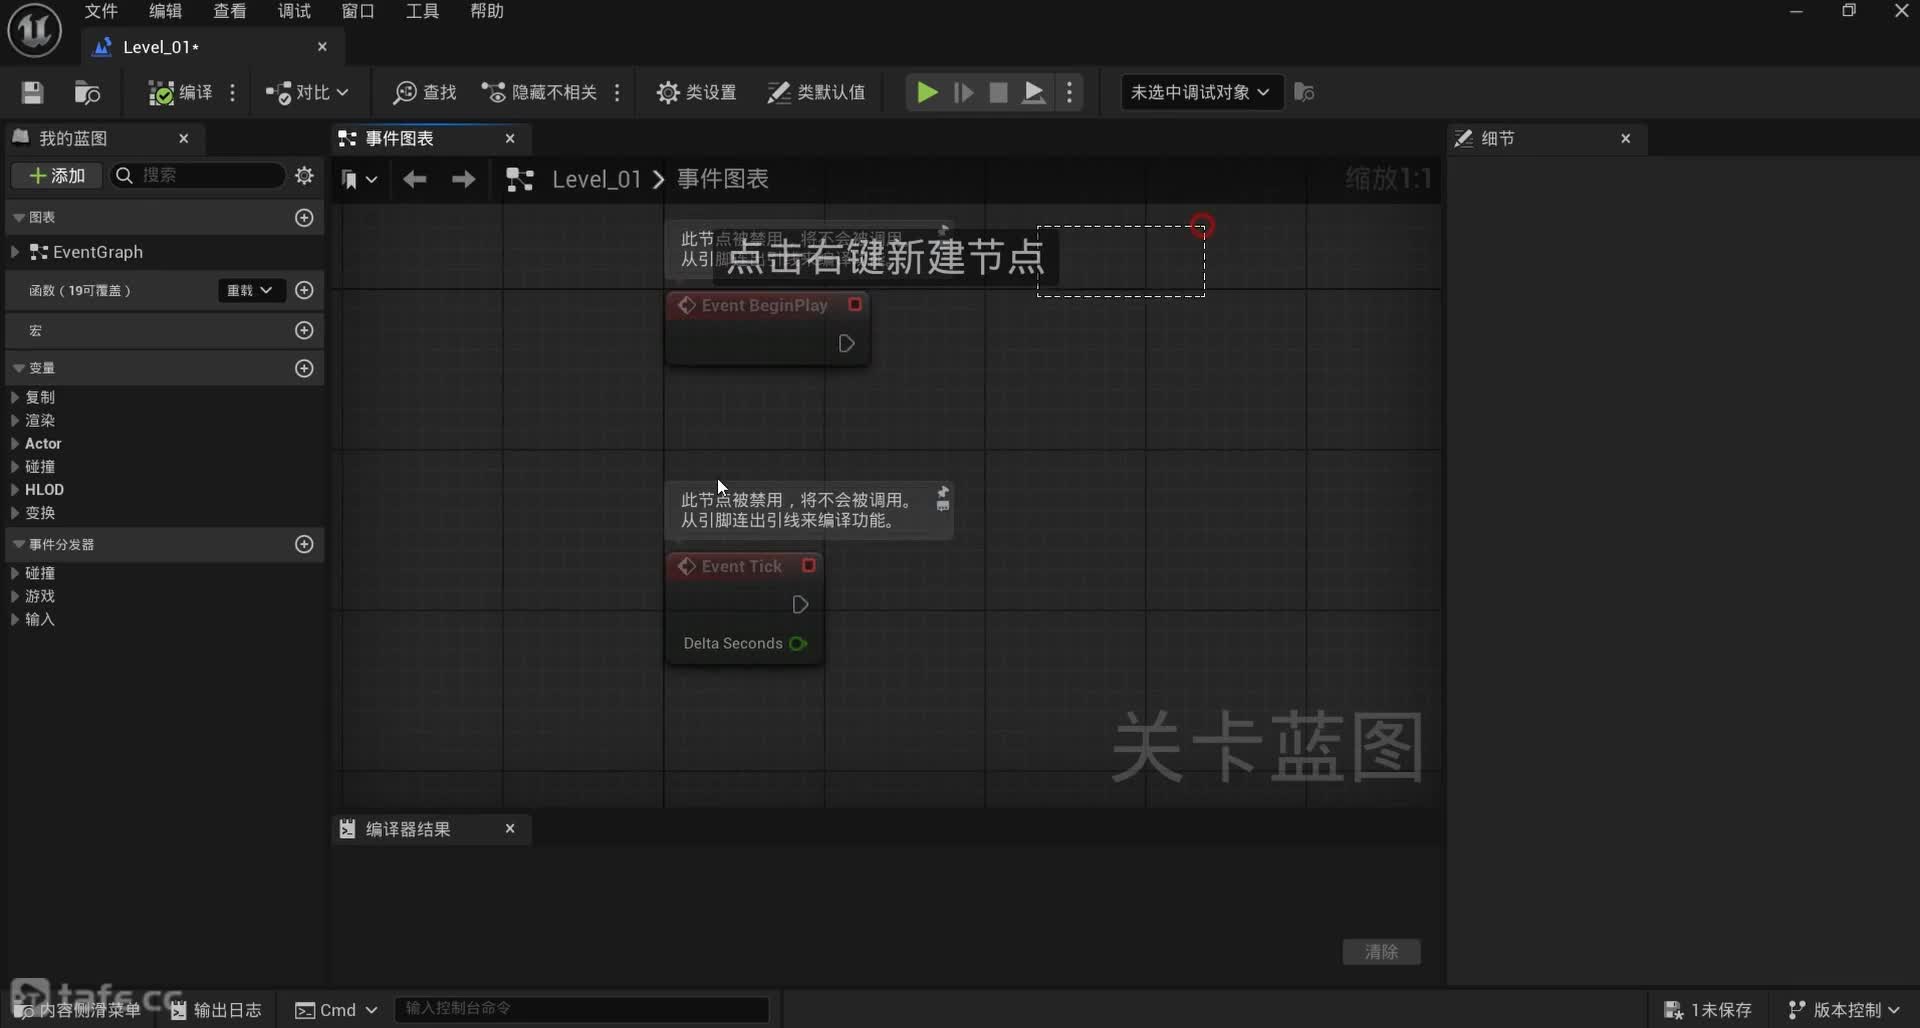Click Event BeginPlay execution output pin

(x=846, y=343)
